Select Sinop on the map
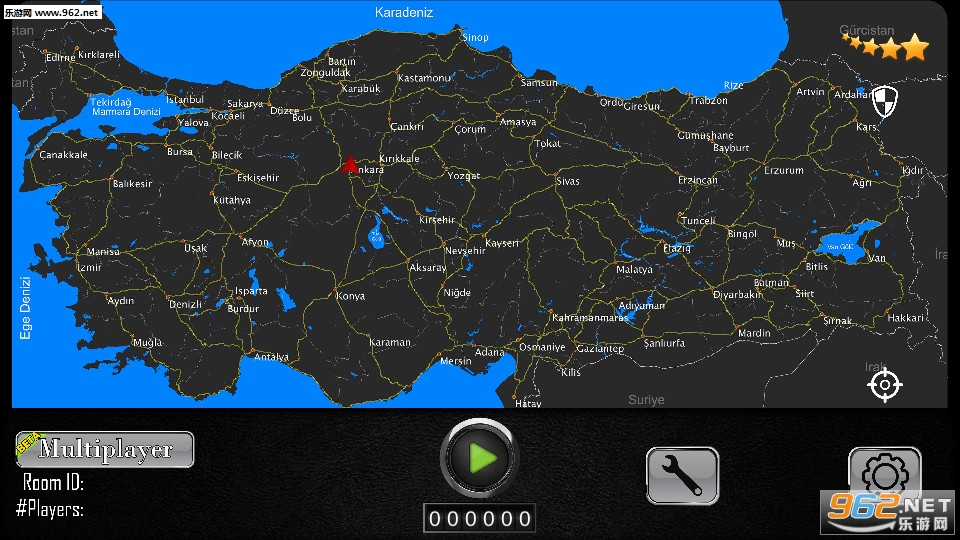 click(476, 37)
